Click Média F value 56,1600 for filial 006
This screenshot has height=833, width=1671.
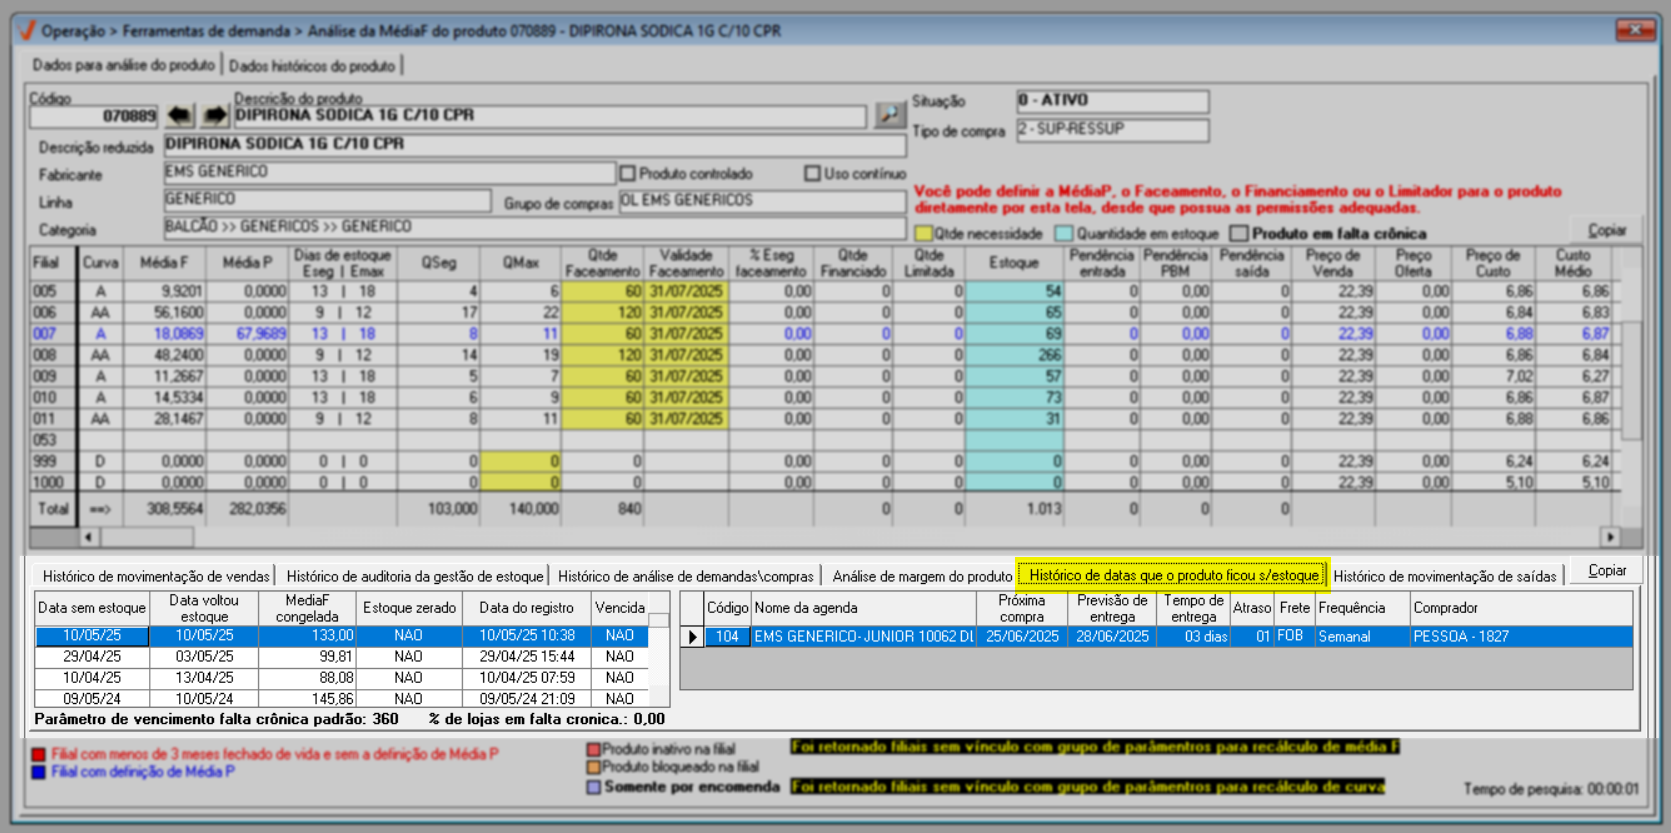pyautogui.click(x=164, y=313)
